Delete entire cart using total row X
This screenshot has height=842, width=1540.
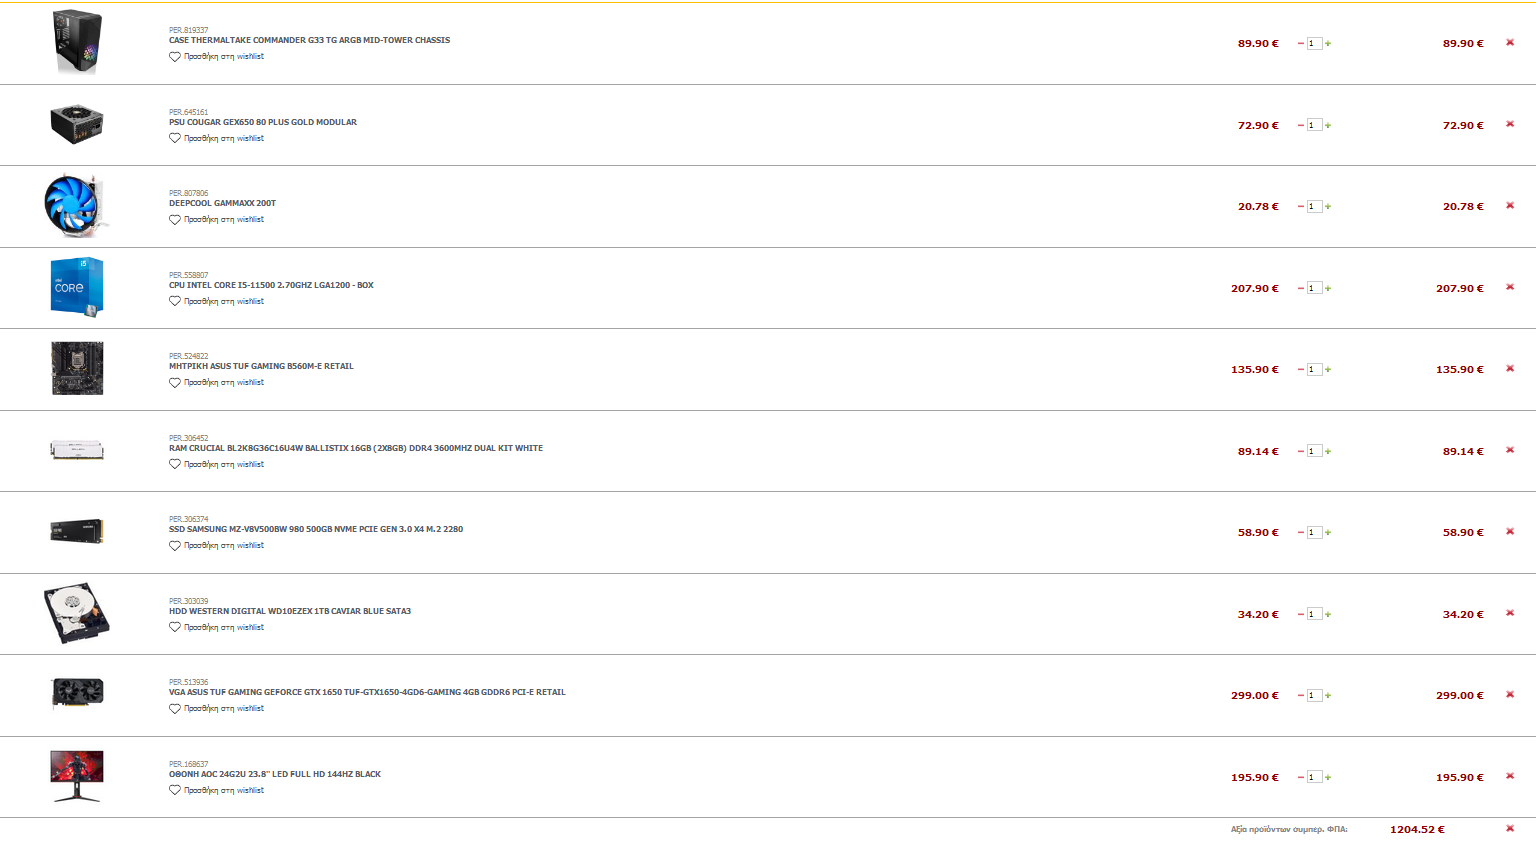click(1510, 828)
